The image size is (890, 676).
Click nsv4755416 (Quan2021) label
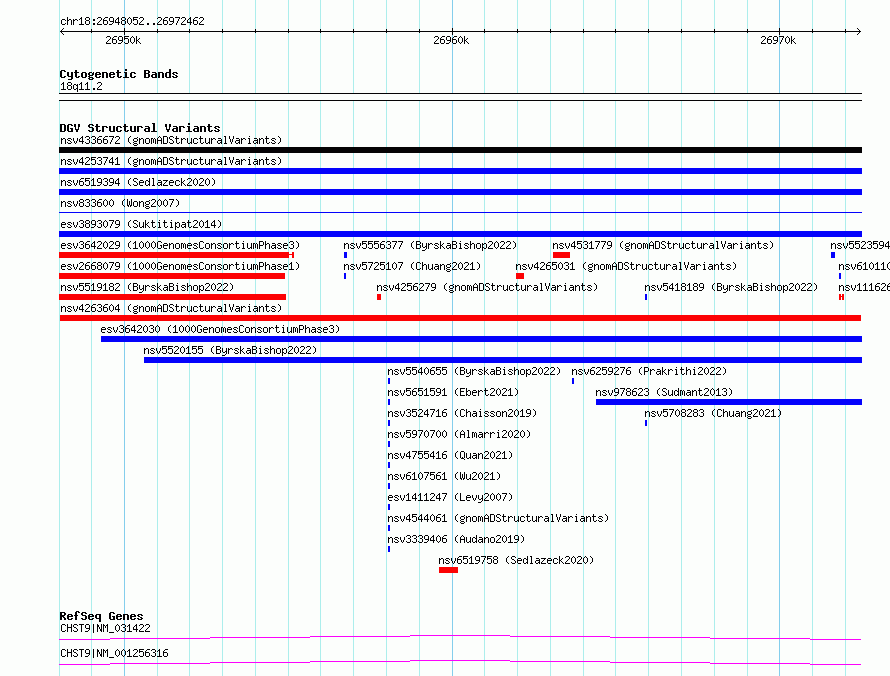450,455
